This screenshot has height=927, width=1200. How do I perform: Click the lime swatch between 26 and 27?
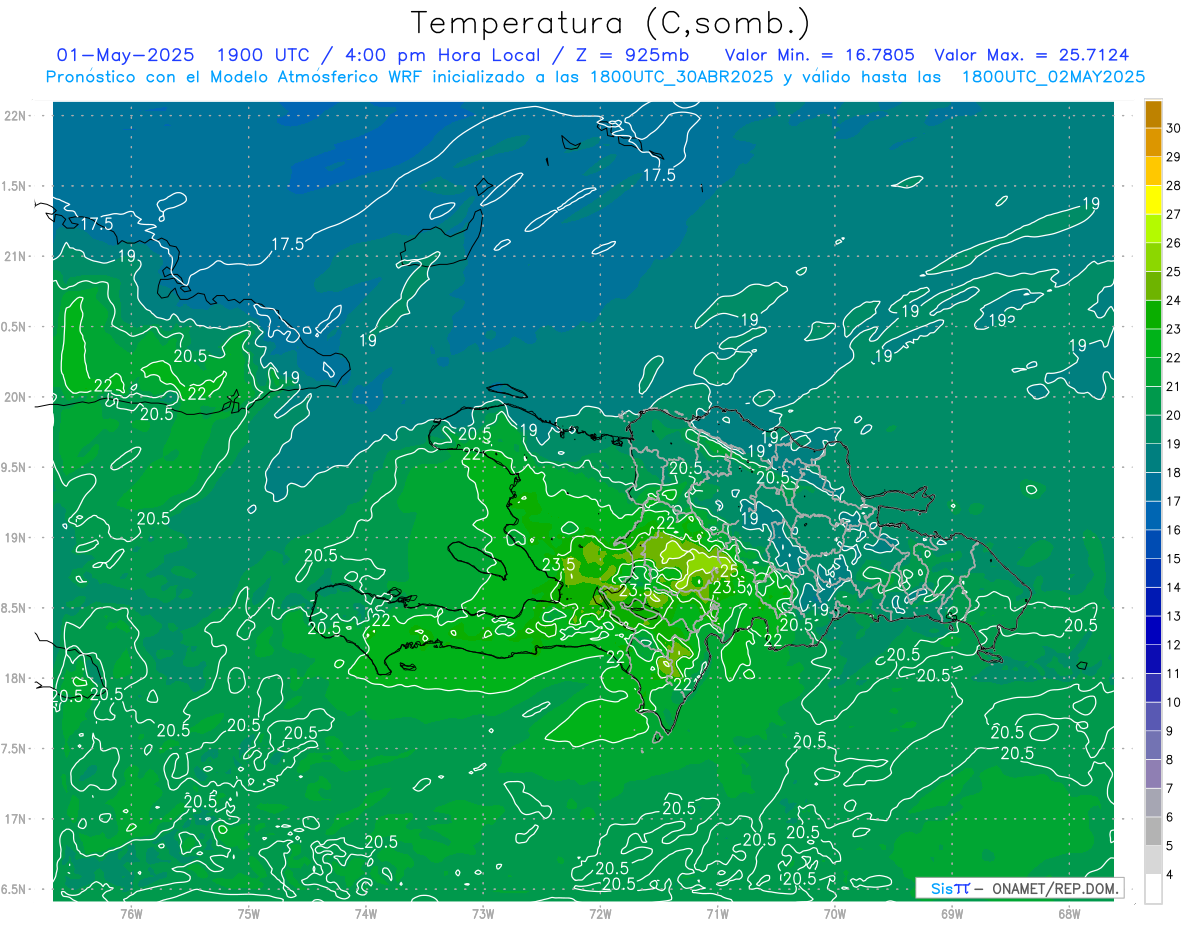coord(1153,229)
